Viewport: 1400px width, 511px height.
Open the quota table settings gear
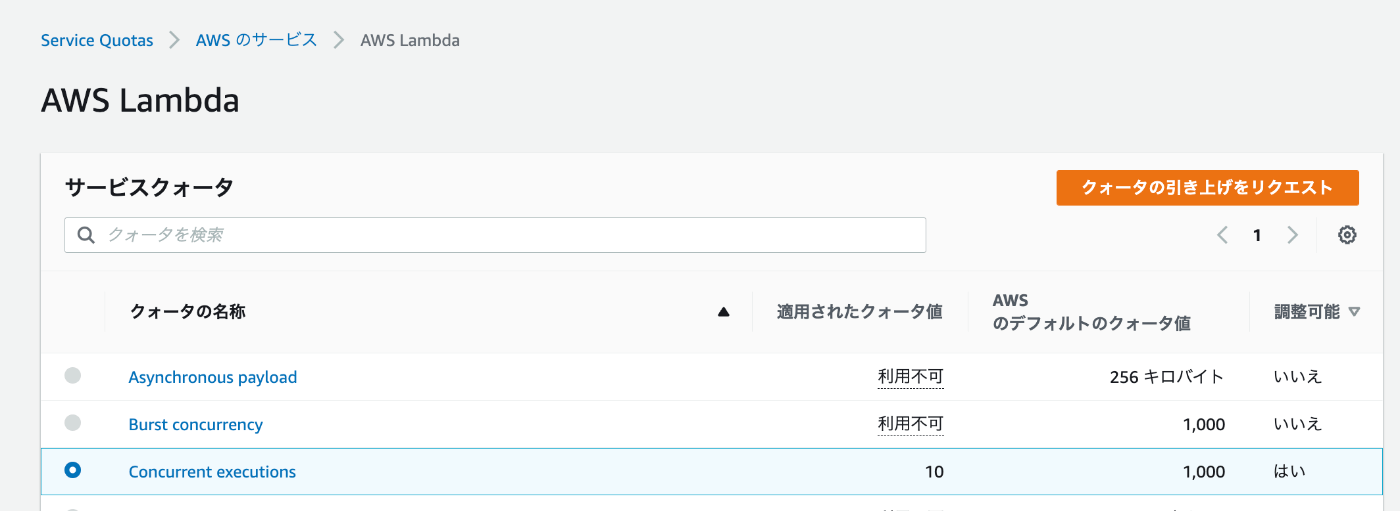click(x=1347, y=235)
